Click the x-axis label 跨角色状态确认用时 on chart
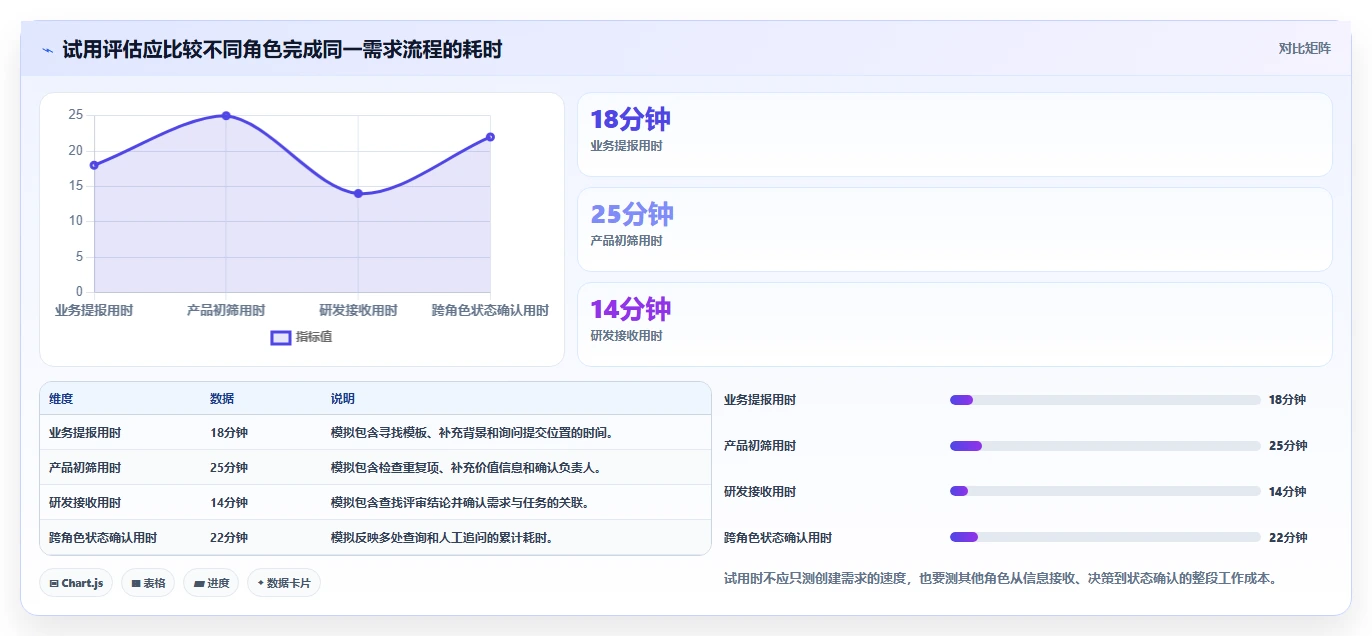Viewport: 1372px width, 636px height. pyautogui.click(x=490, y=311)
